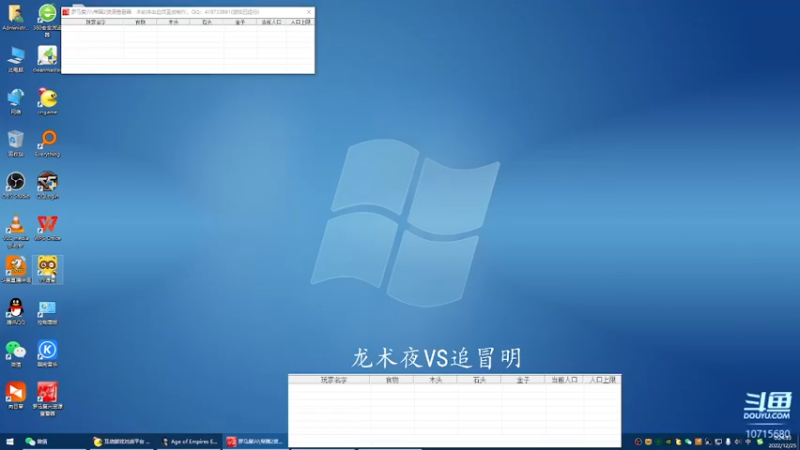800x450 pixels.
Task: Open the Kugou Music blue K shortcut
Action: [x=47, y=354]
